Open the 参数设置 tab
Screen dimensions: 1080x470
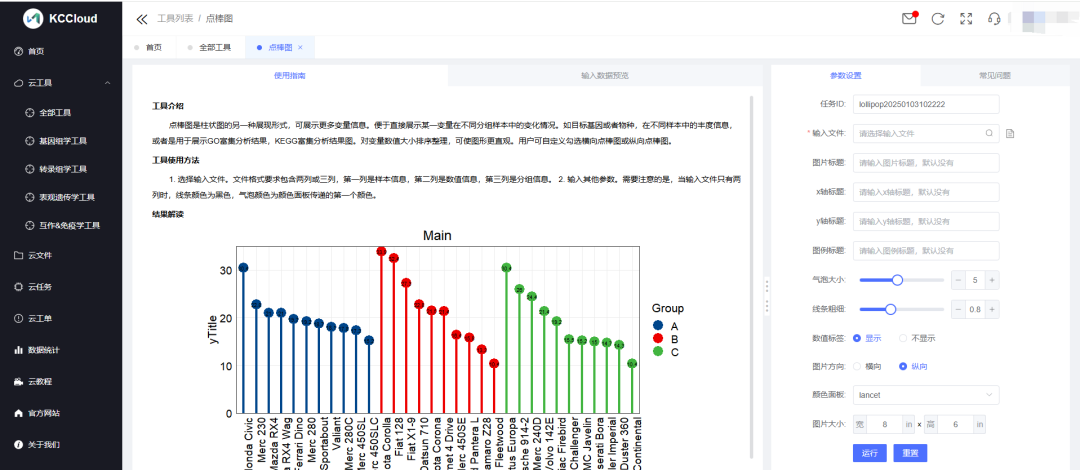tap(846, 75)
